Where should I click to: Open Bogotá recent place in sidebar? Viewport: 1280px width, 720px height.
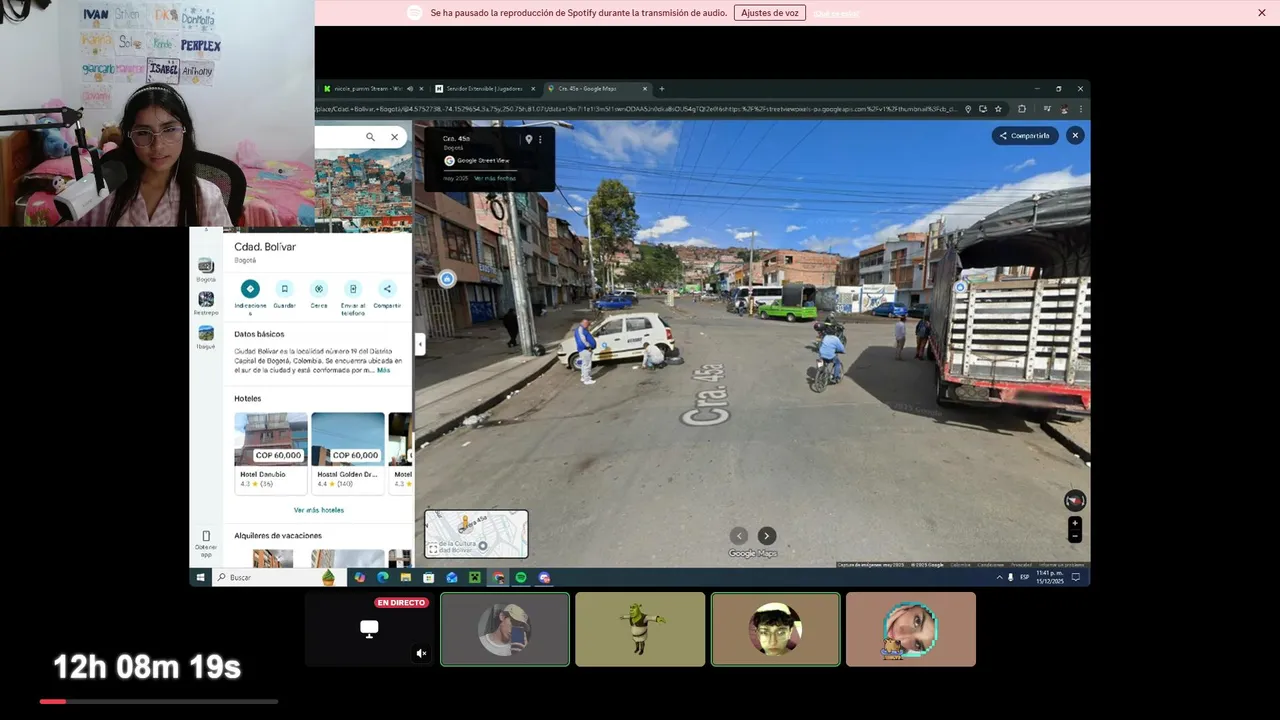pyautogui.click(x=206, y=270)
